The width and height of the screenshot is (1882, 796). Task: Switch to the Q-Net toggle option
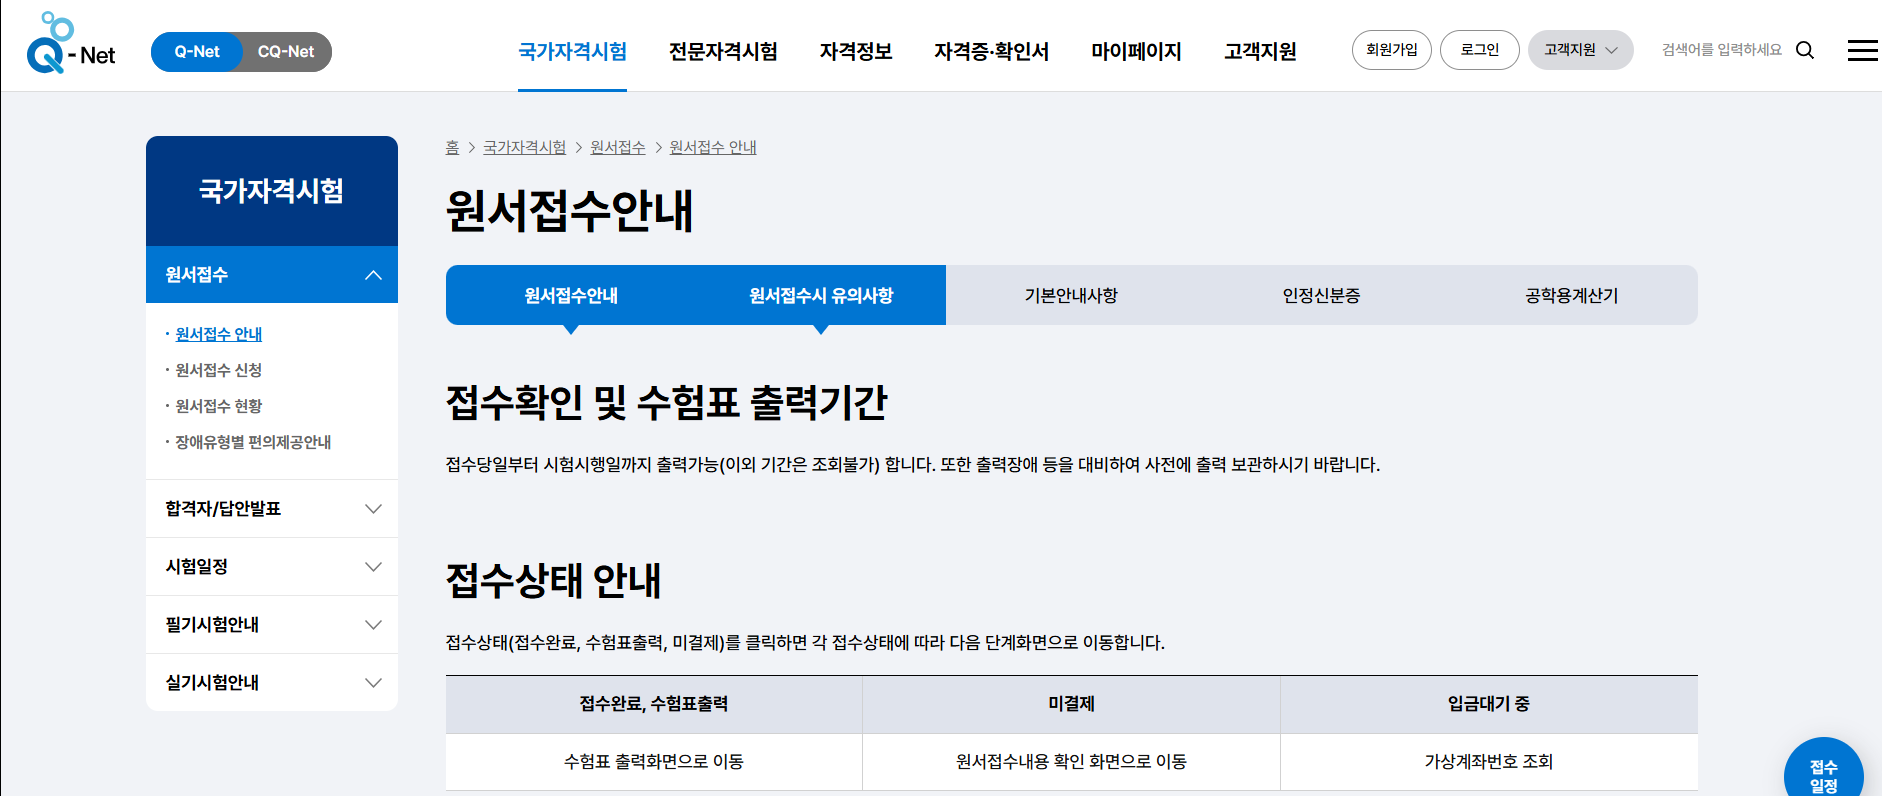coord(197,52)
